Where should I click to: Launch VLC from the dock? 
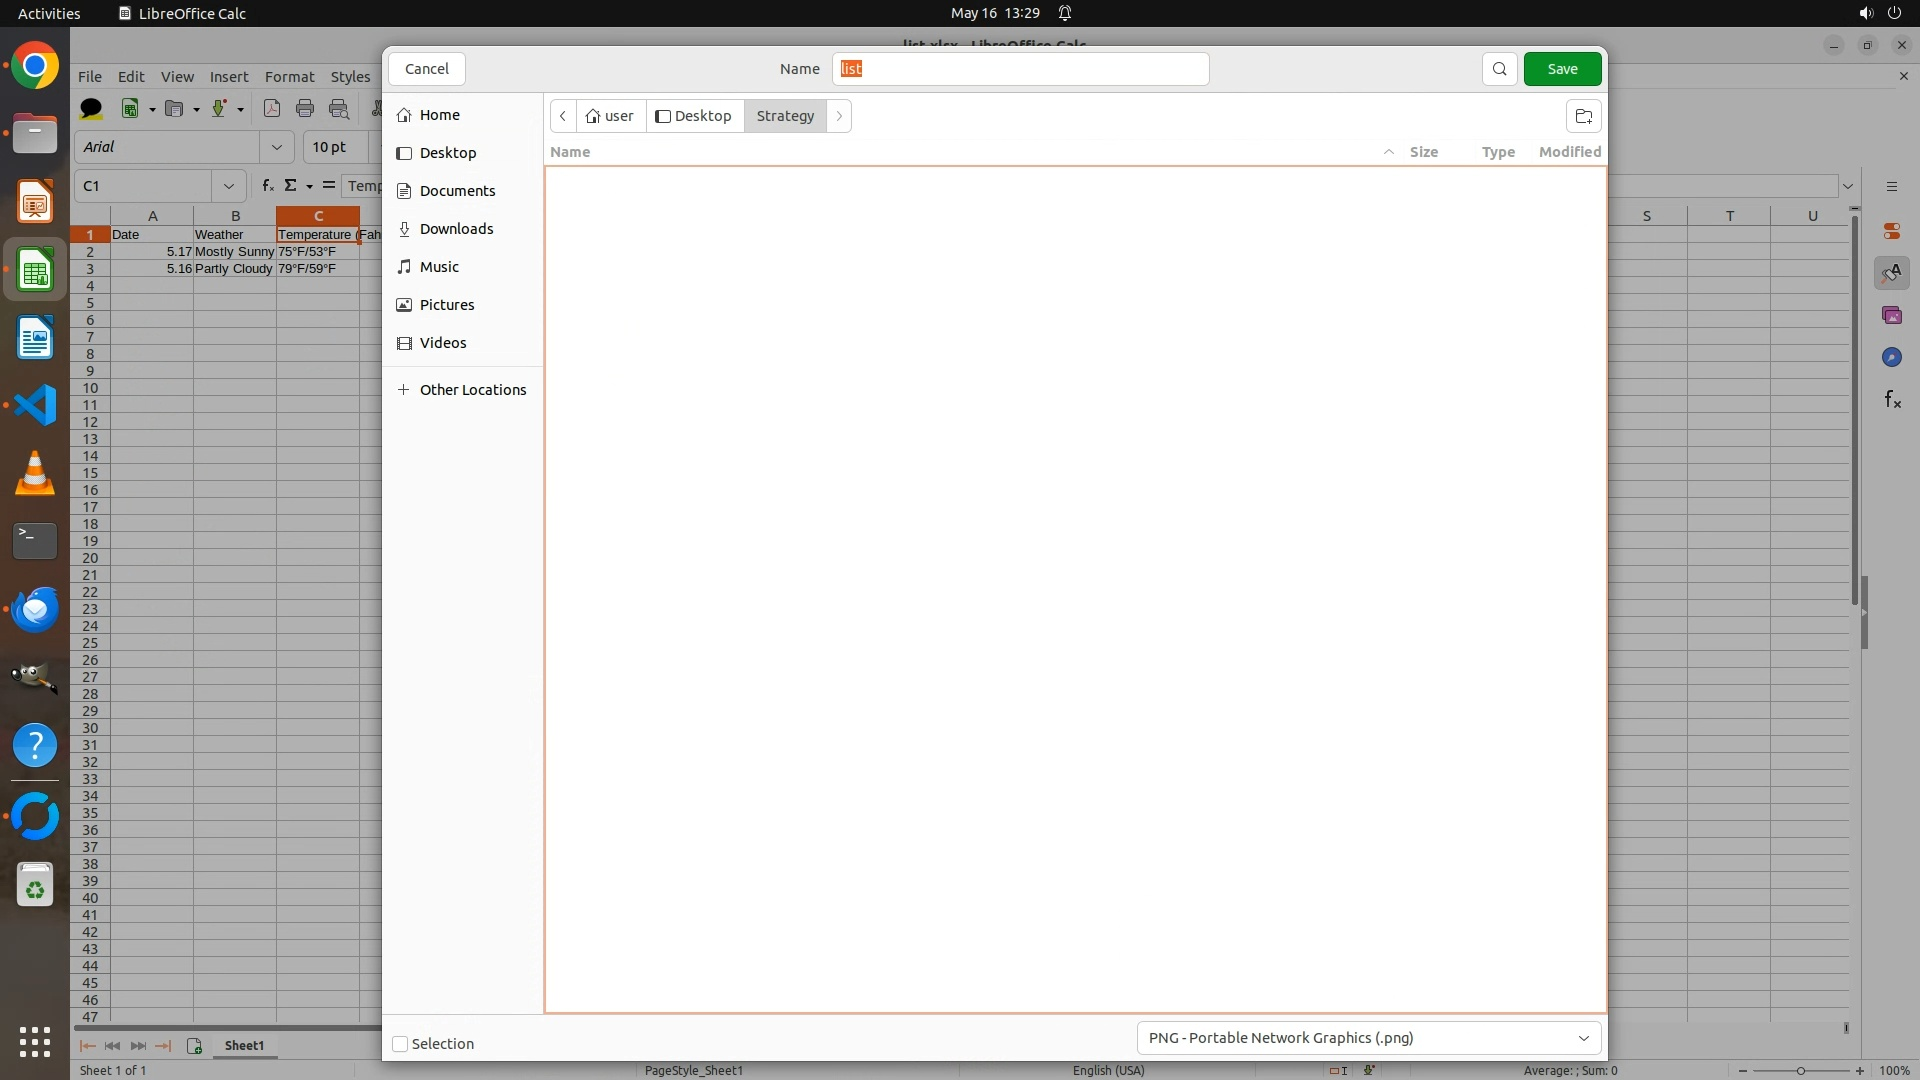pyautogui.click(x=35, y=473)
